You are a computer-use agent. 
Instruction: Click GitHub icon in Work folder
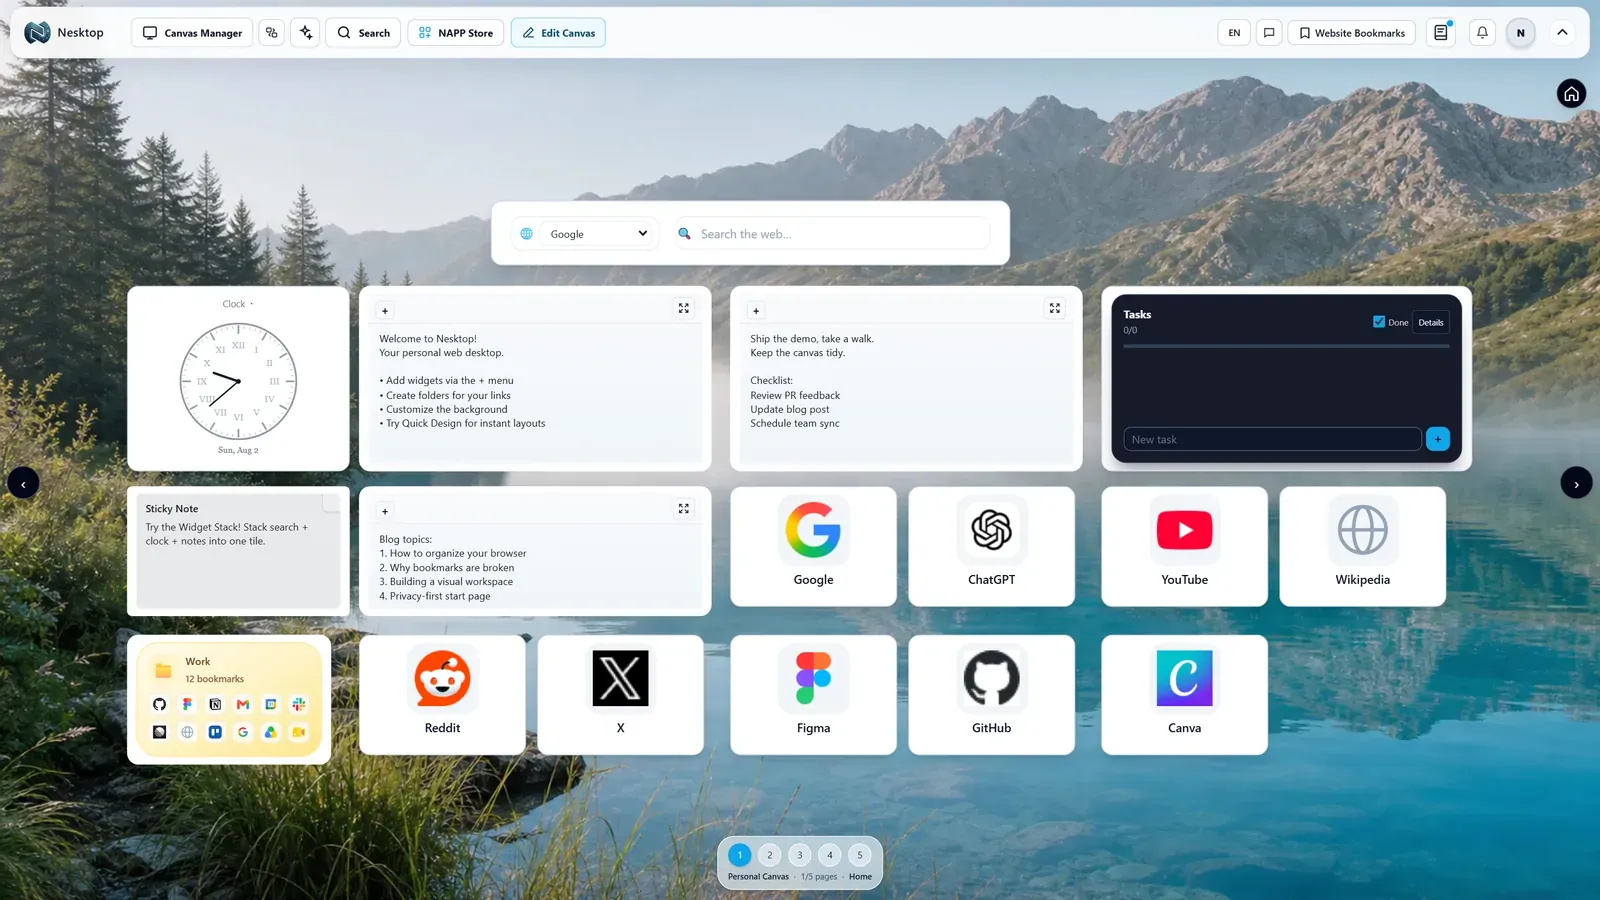tap(159, 704)
